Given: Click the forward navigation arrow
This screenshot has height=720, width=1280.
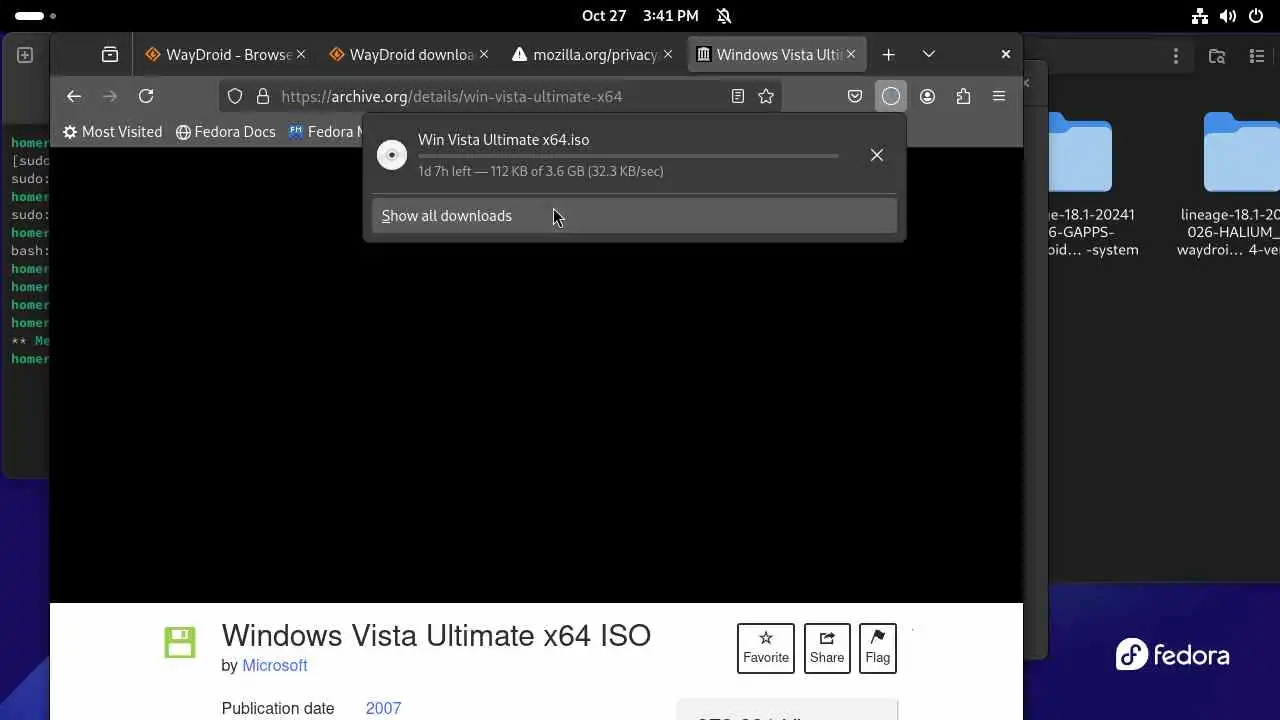Looking at the screenshot, I should coord(110,96).
